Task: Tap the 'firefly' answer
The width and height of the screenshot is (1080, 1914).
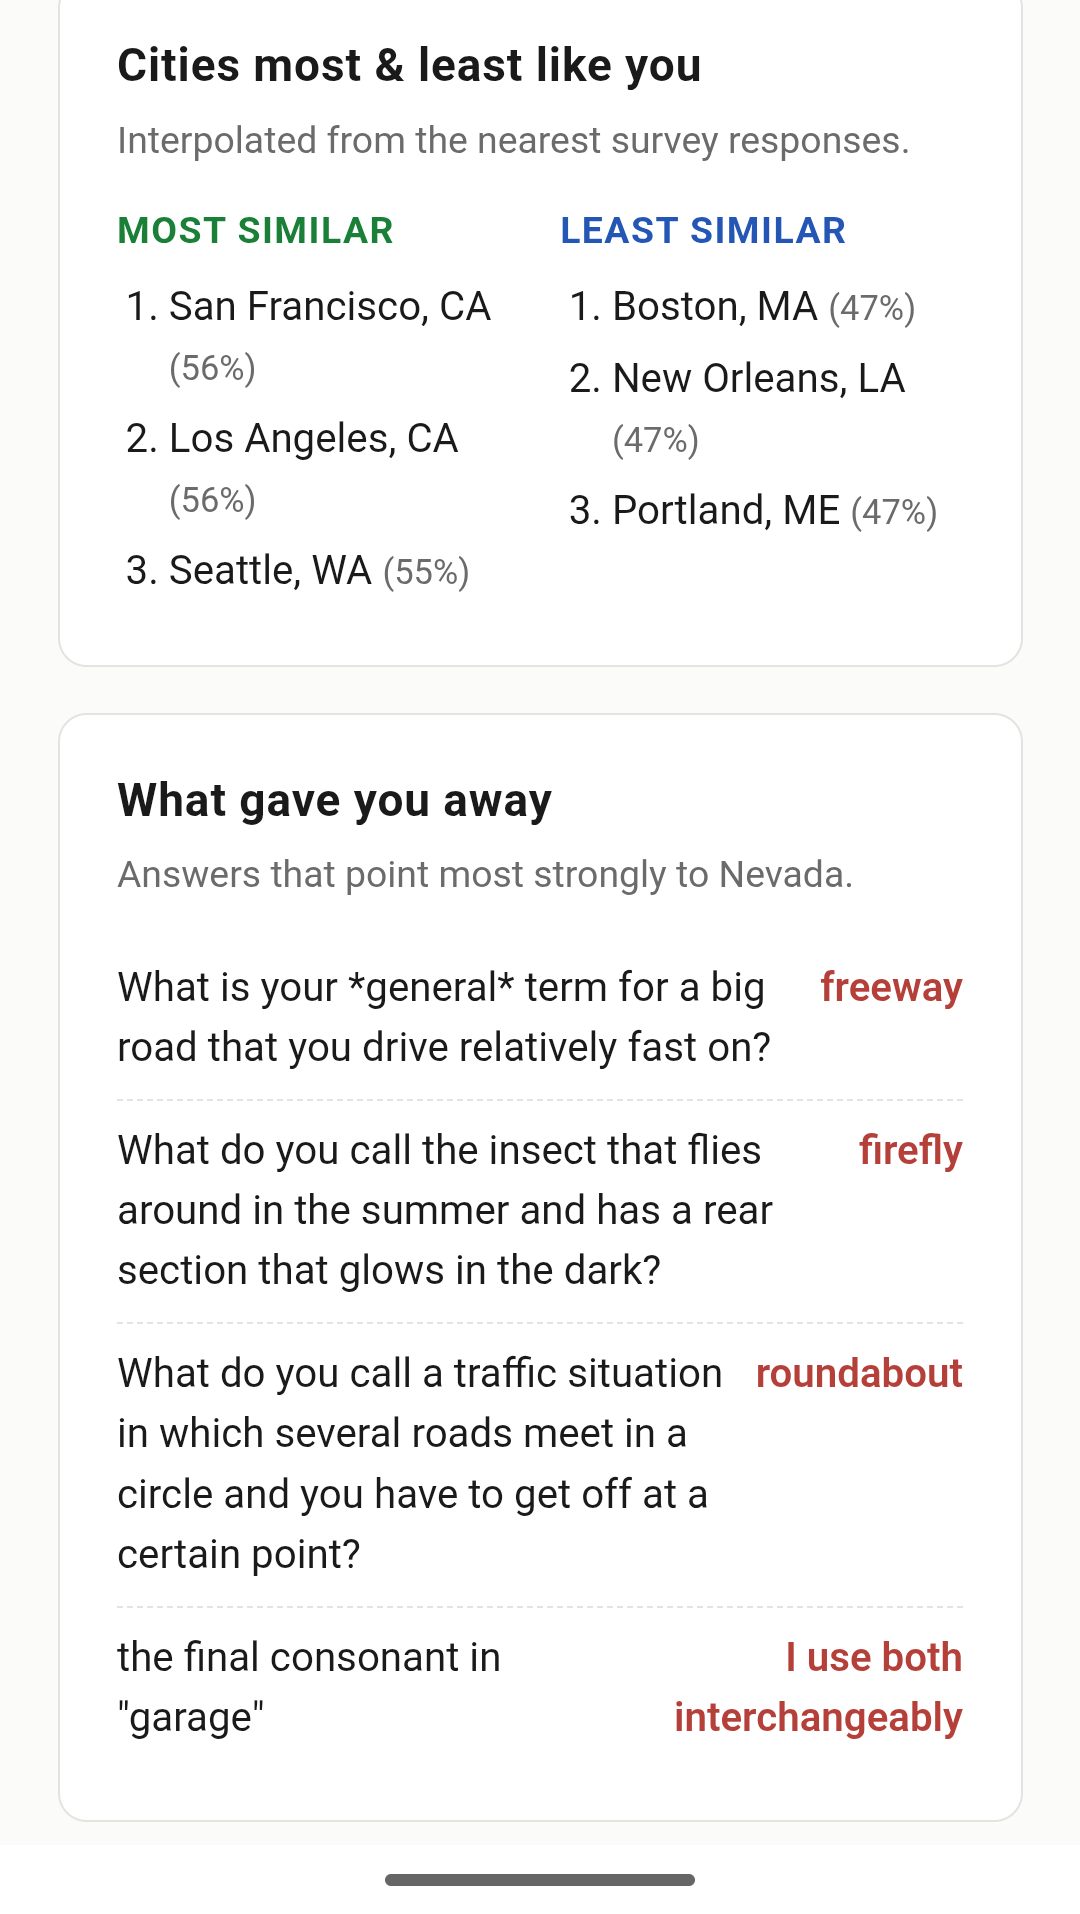Action: click(910, 1151)
